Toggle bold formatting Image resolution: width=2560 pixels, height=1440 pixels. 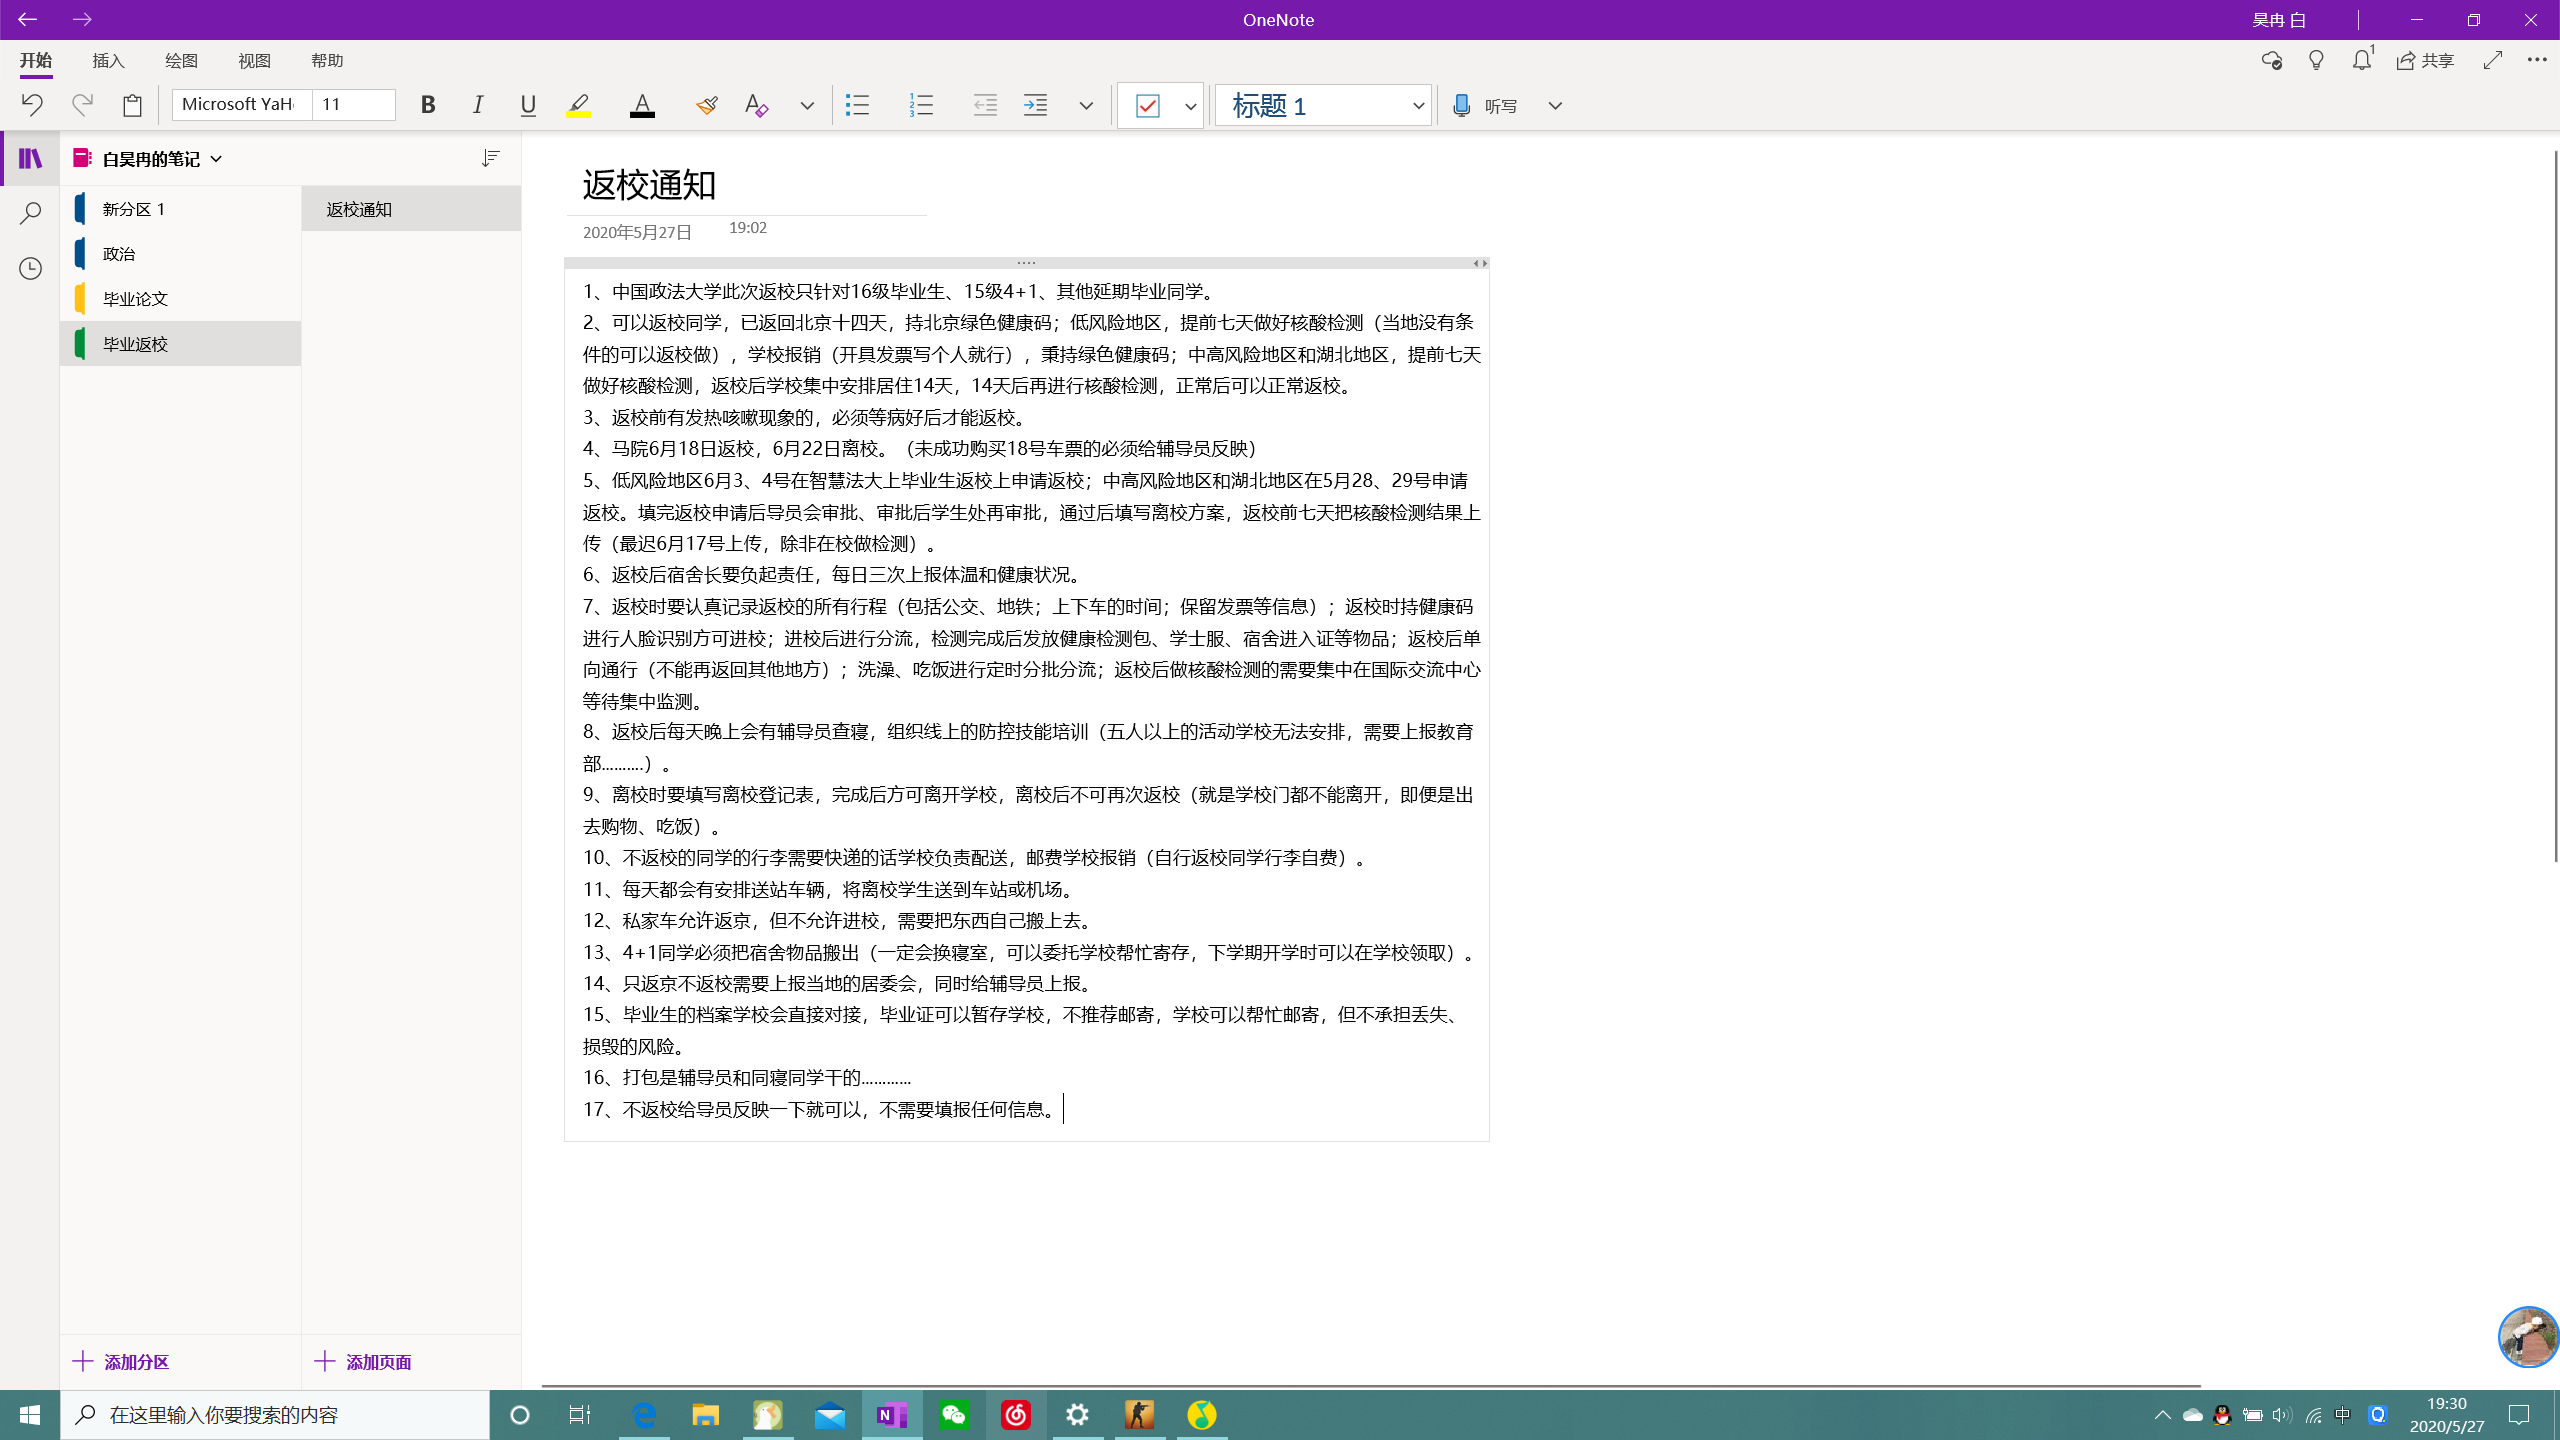coord(428,105)
